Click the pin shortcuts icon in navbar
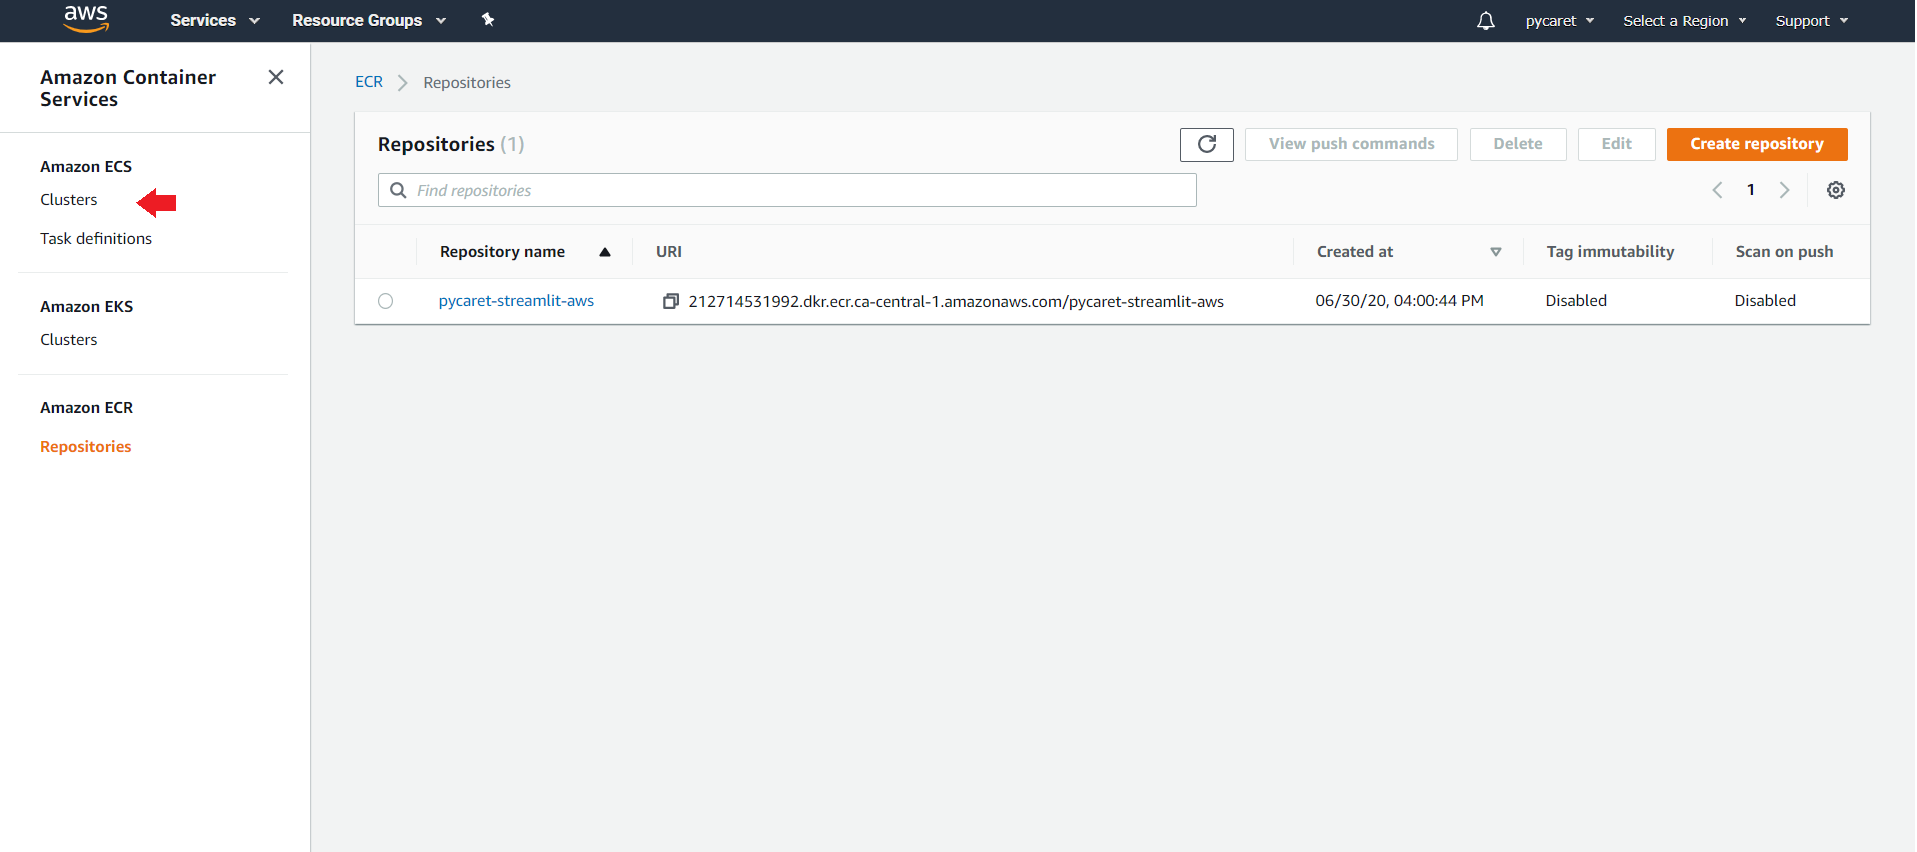The image size is (1917, 852). 488,20
